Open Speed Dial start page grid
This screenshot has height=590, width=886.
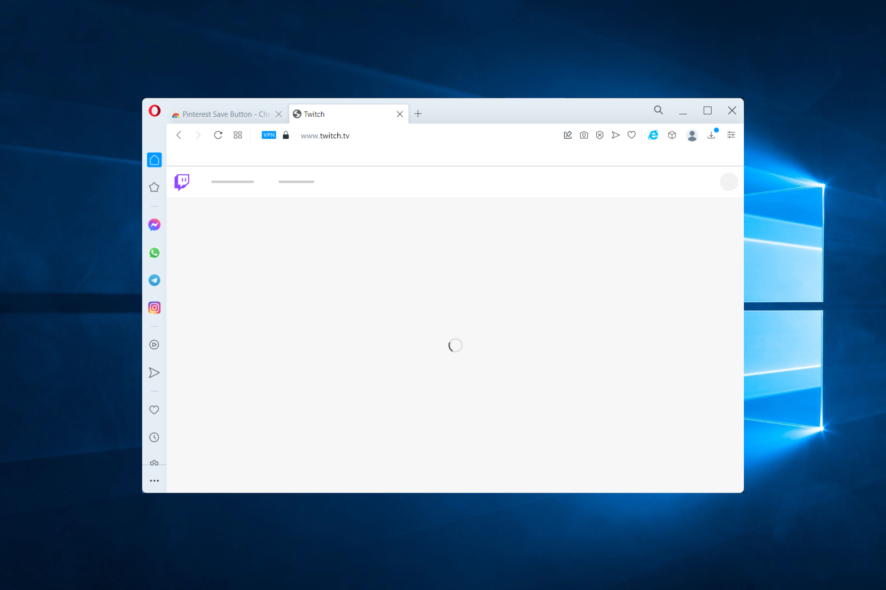(238, 135)
